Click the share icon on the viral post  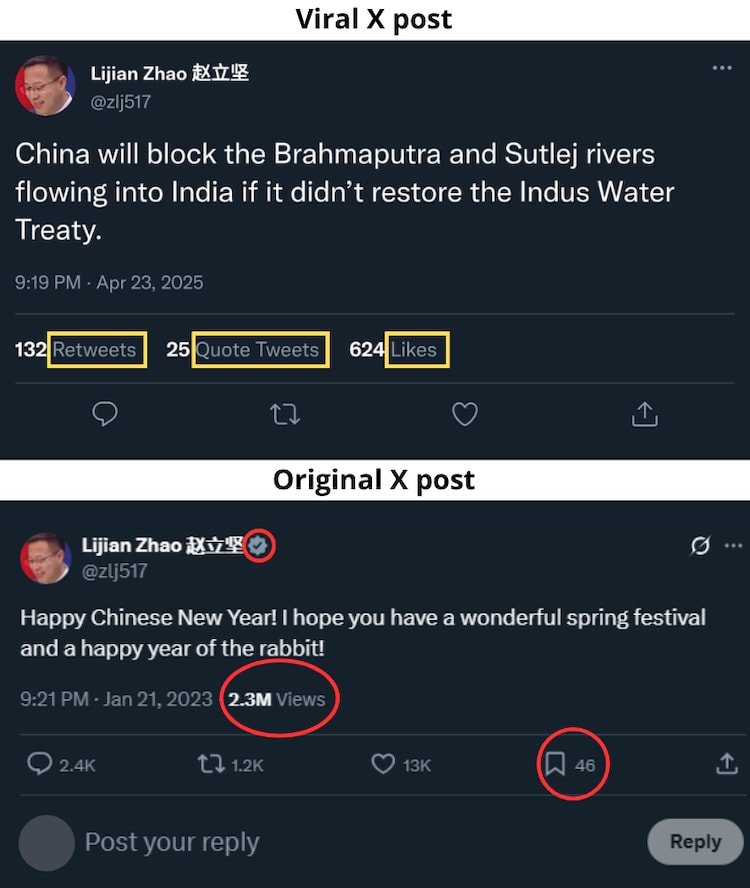point(645,414)
